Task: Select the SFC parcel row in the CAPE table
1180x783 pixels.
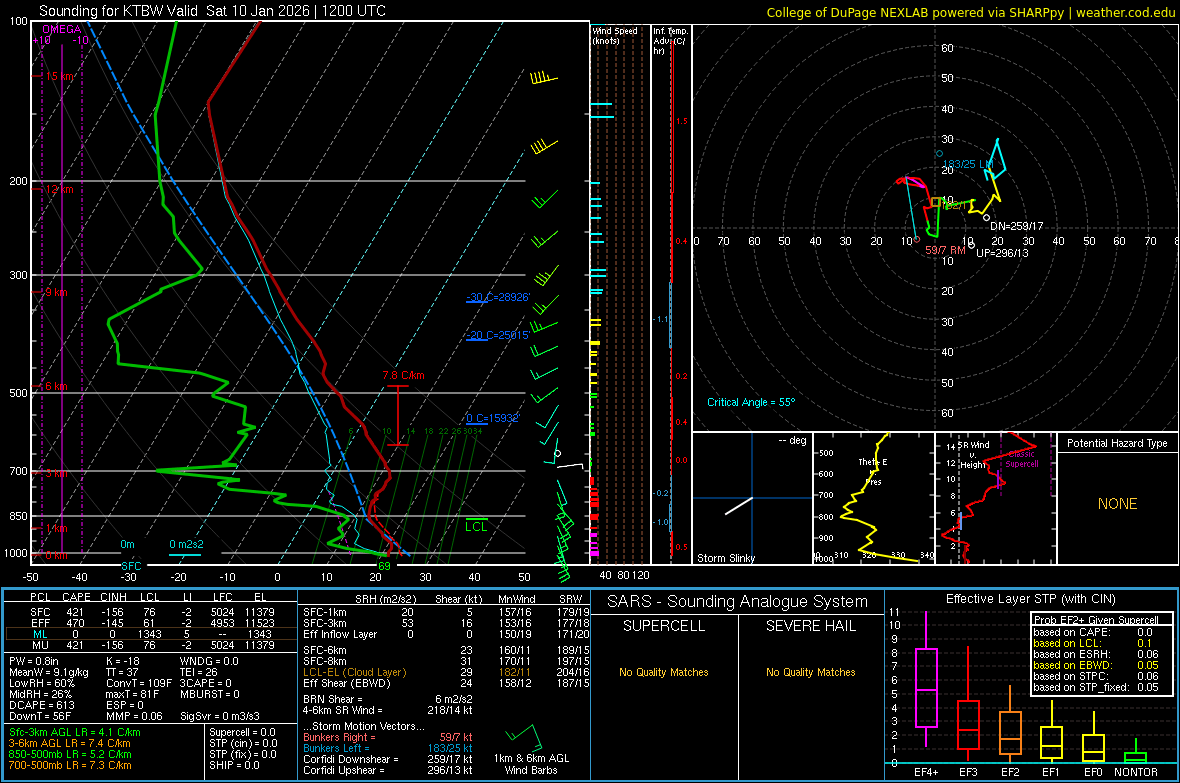Action: click(151, 612)
